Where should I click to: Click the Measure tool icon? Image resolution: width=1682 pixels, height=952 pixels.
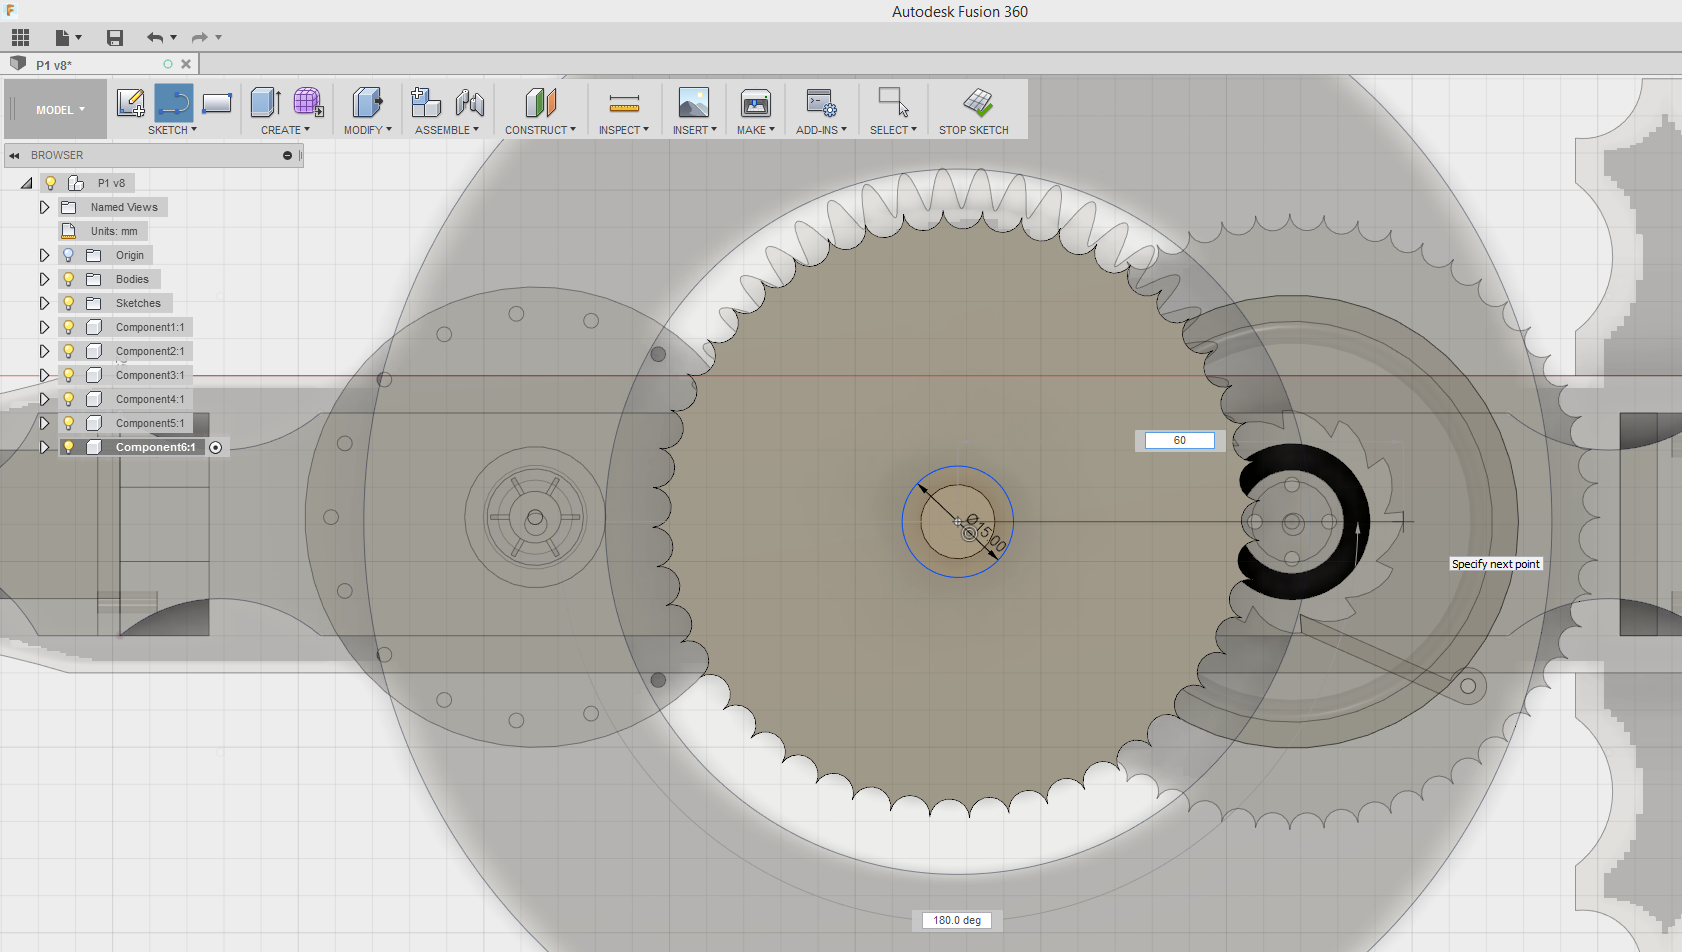tap(624, 102)
